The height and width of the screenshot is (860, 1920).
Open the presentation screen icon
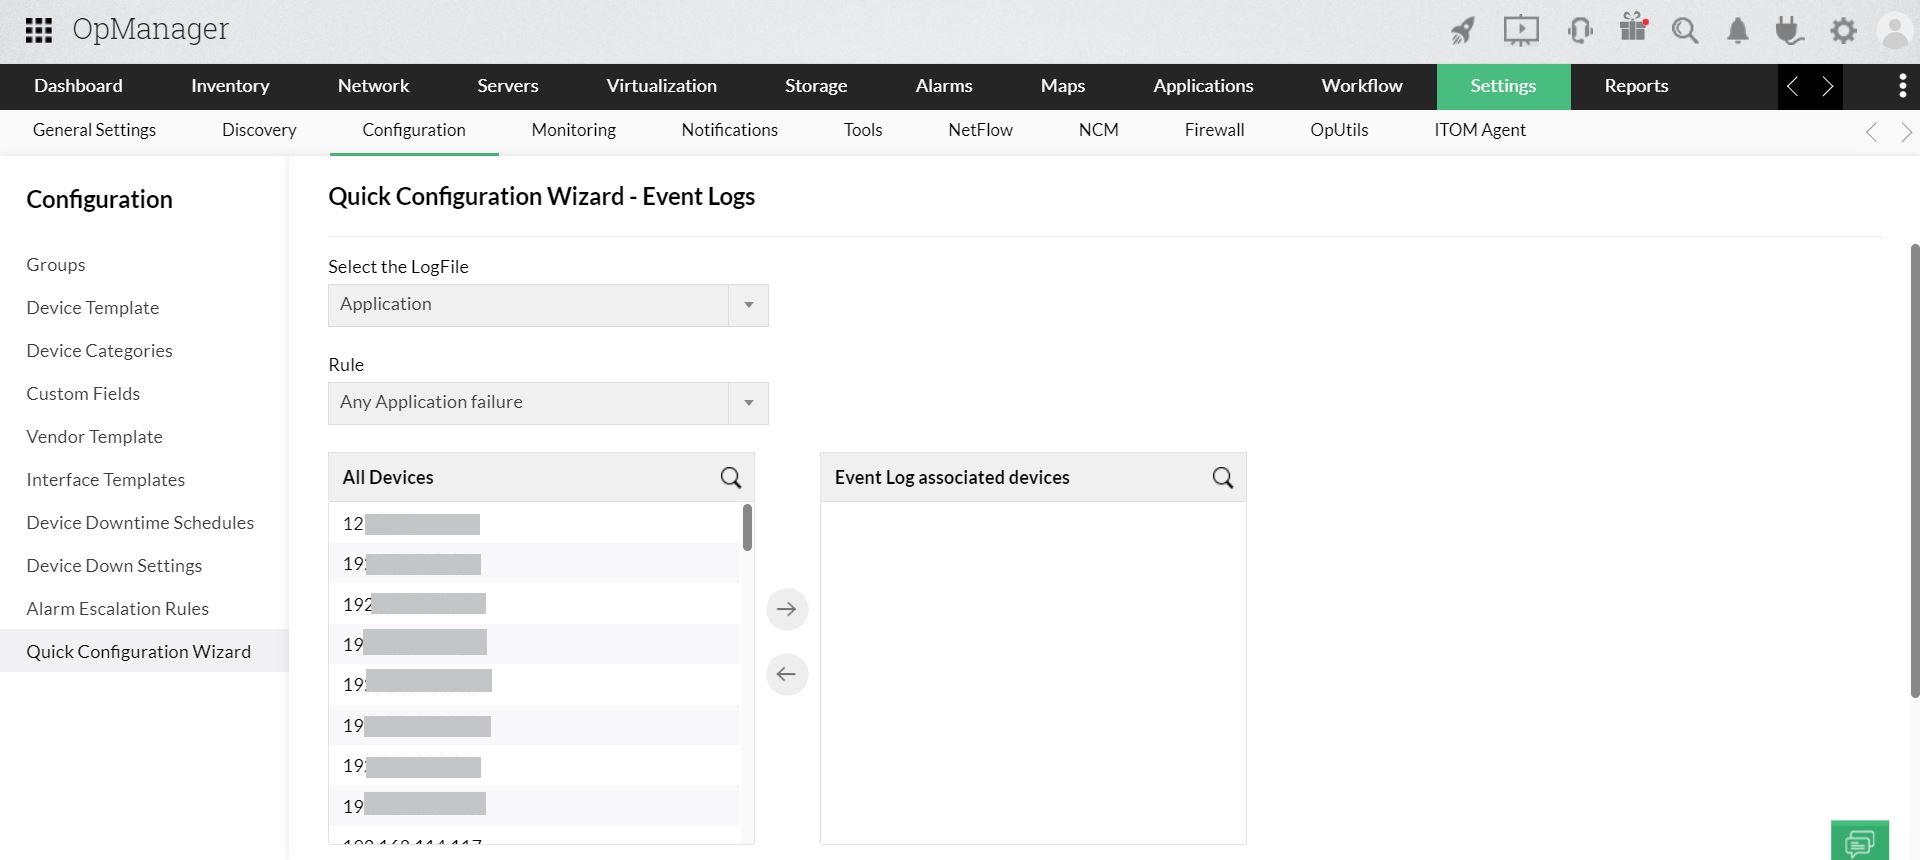coord(1521,31)
